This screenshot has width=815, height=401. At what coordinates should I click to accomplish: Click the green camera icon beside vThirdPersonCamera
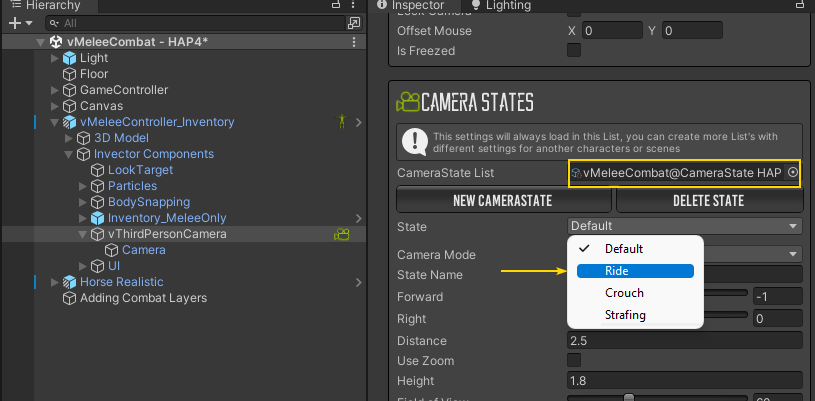tap(341, 235)
